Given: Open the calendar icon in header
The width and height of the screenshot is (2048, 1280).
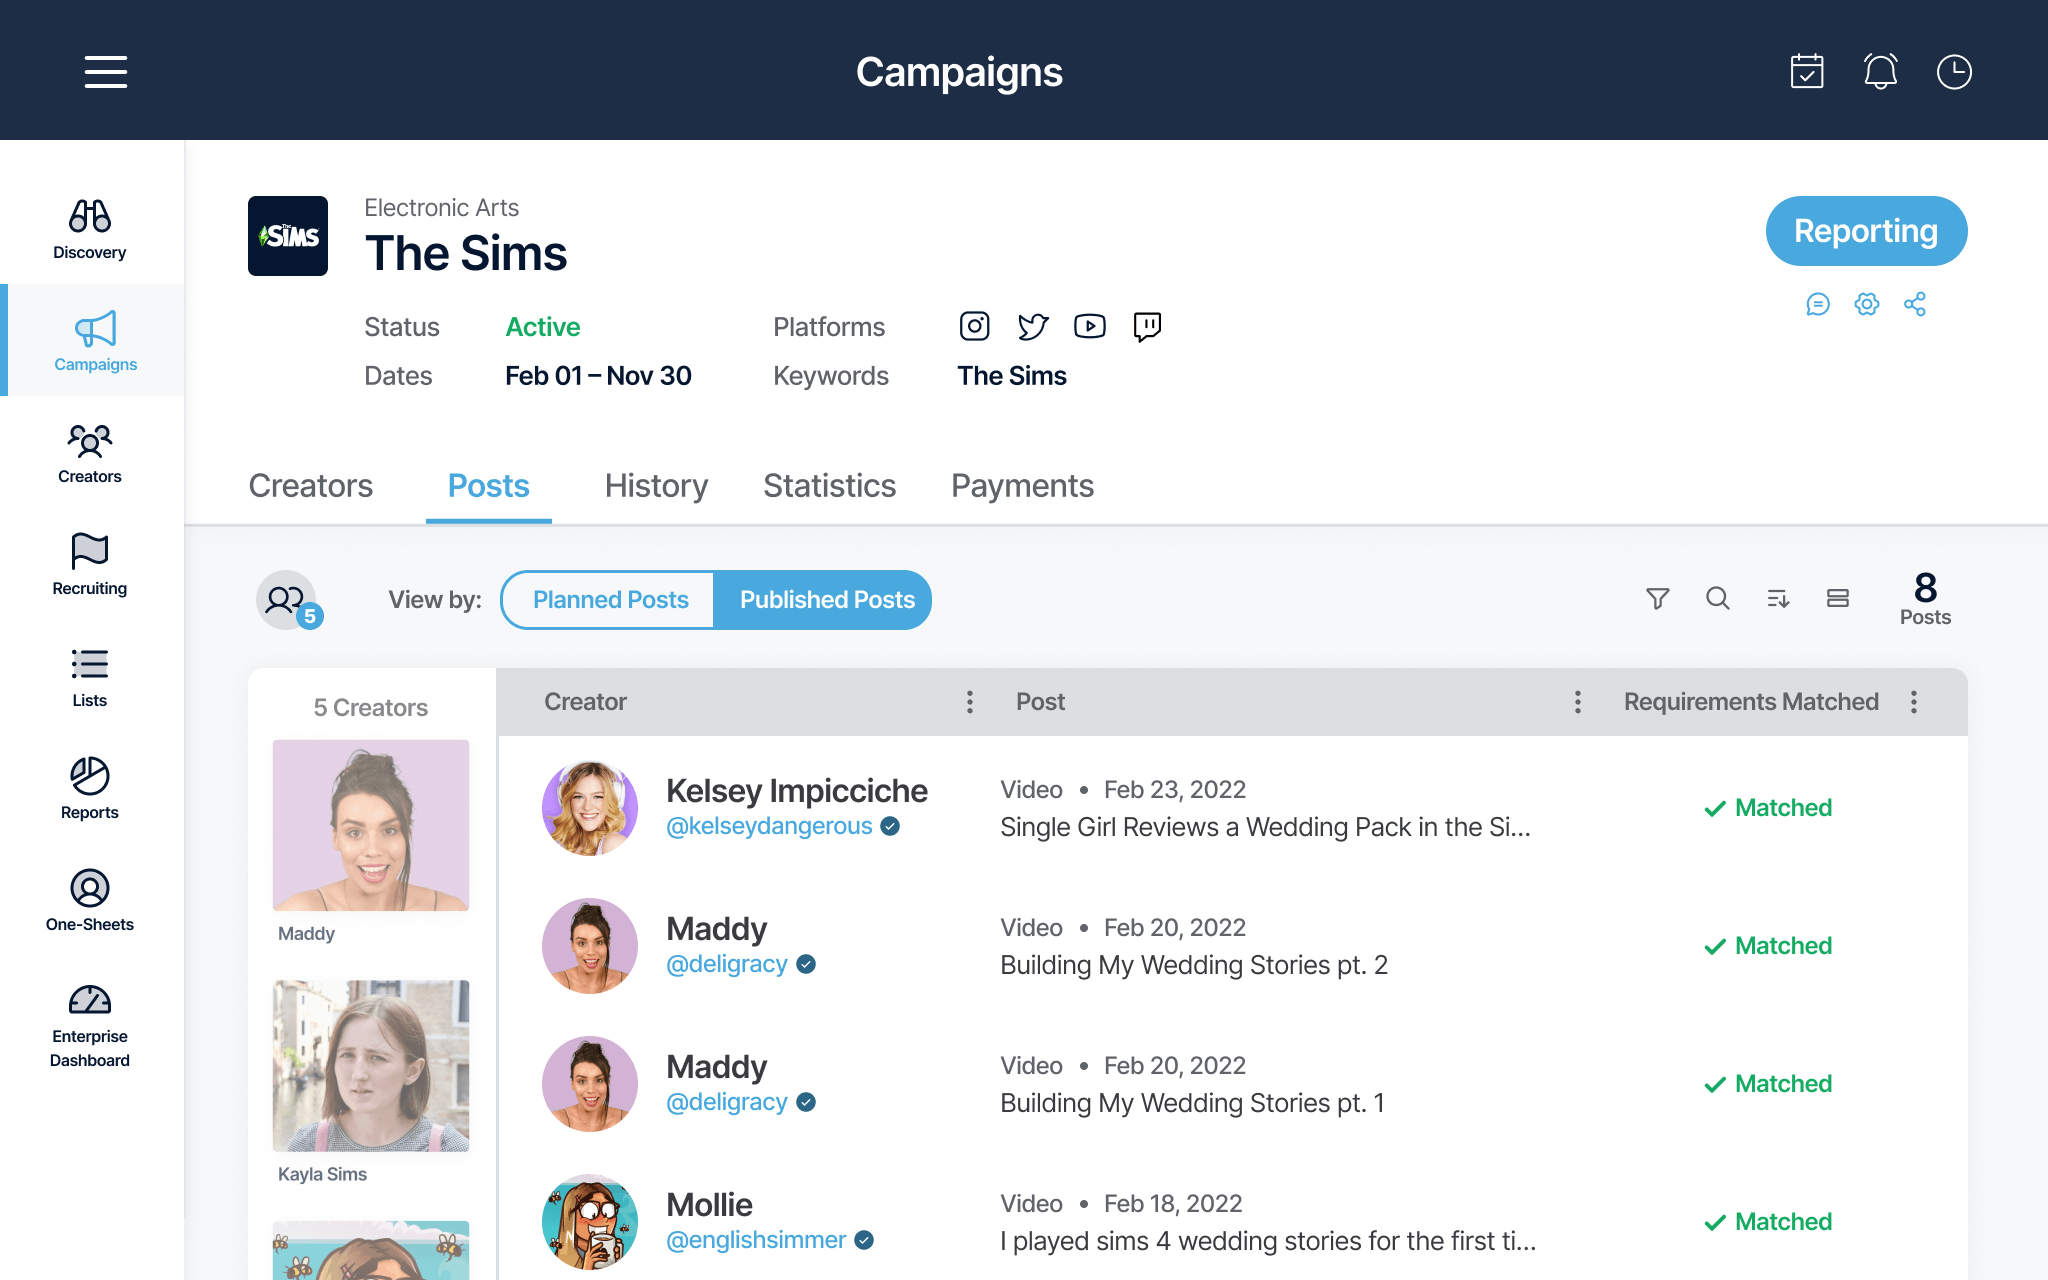Looking at the screenshot, I should 1807,72.
